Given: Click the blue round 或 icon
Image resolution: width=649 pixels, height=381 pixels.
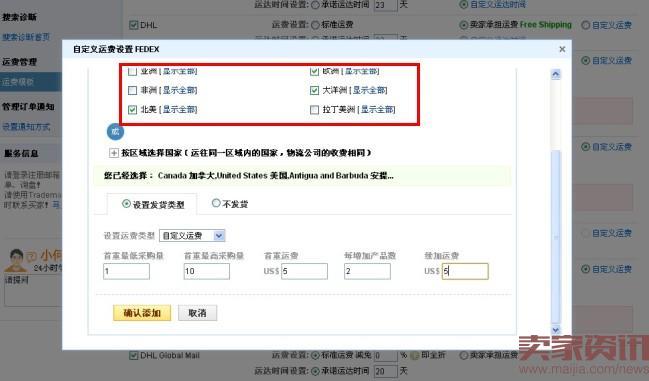Looking at the screenshot, I should pyautogui.click(x=115, y=132).
